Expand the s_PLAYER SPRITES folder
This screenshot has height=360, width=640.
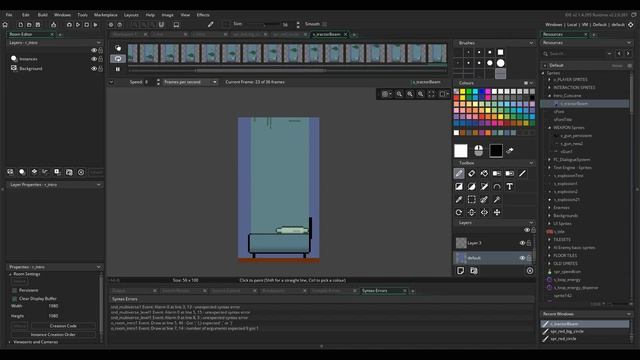[x=549, y=80]
